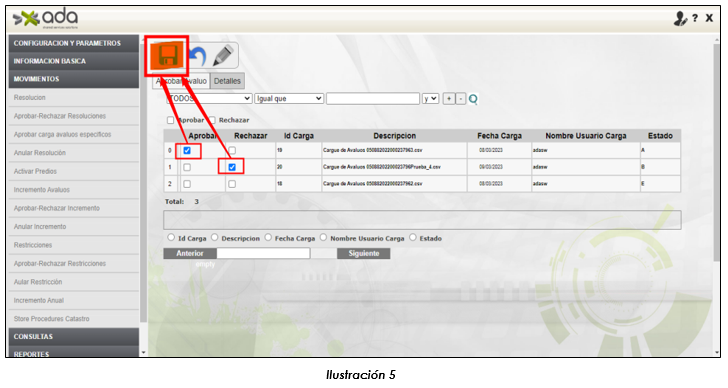The width and height of the screenshot is (728, 388).
Task: Click the minus remove-filter button
Action: click(x=460, y=99)
